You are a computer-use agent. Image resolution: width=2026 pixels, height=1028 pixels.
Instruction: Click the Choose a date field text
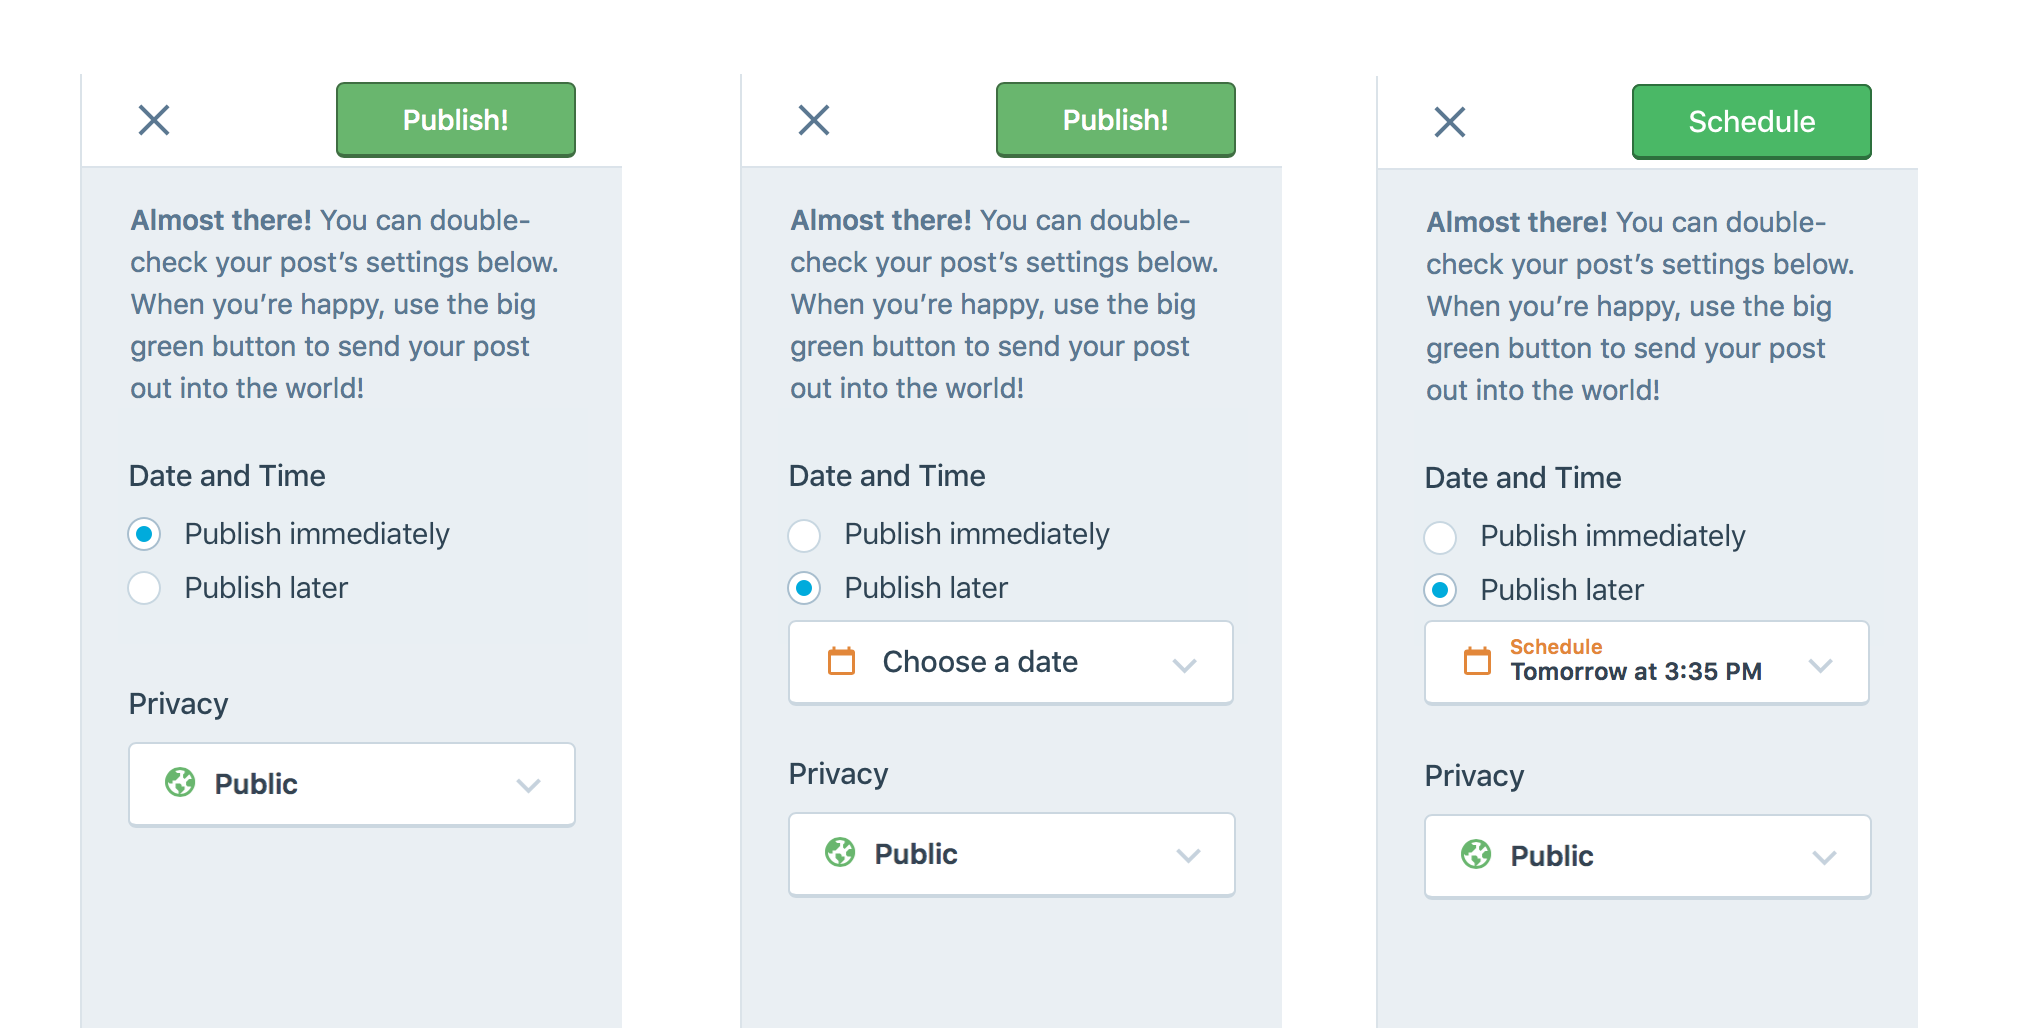(980, 662)
